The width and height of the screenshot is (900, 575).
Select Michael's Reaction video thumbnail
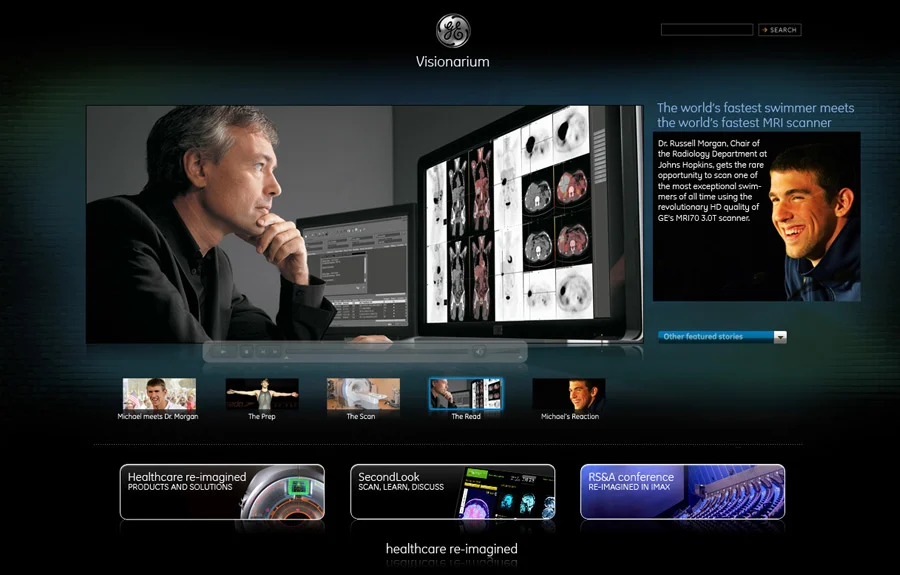coord(569,394)
